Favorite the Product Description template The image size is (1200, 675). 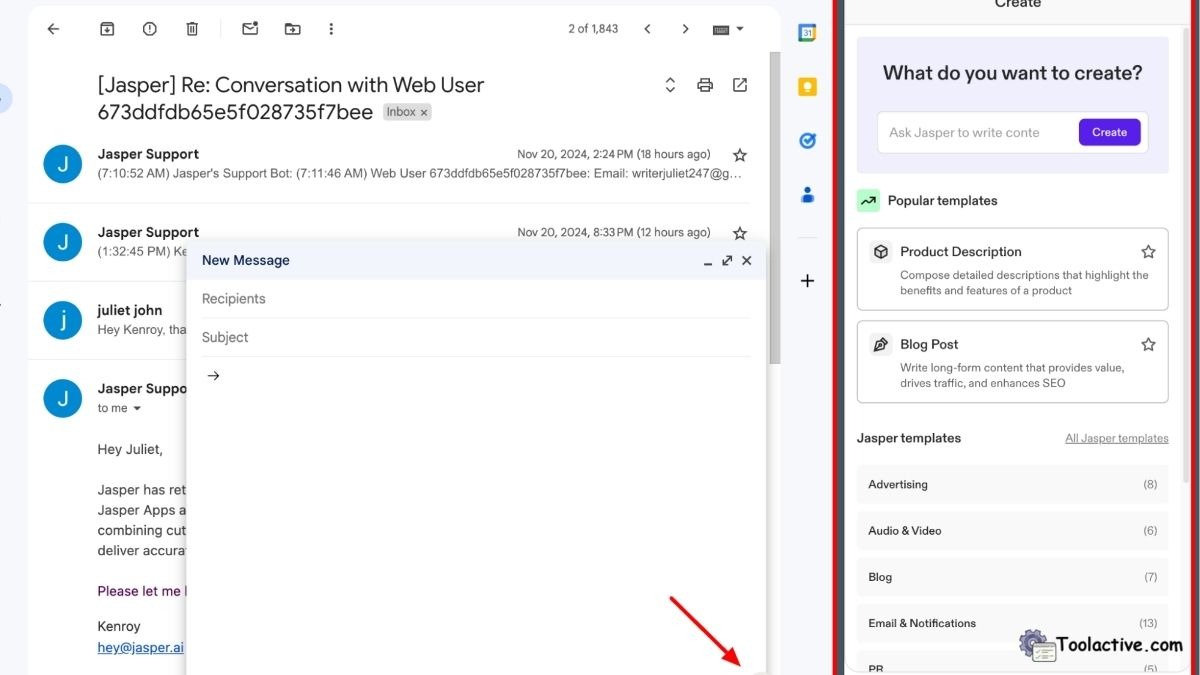1148,252
